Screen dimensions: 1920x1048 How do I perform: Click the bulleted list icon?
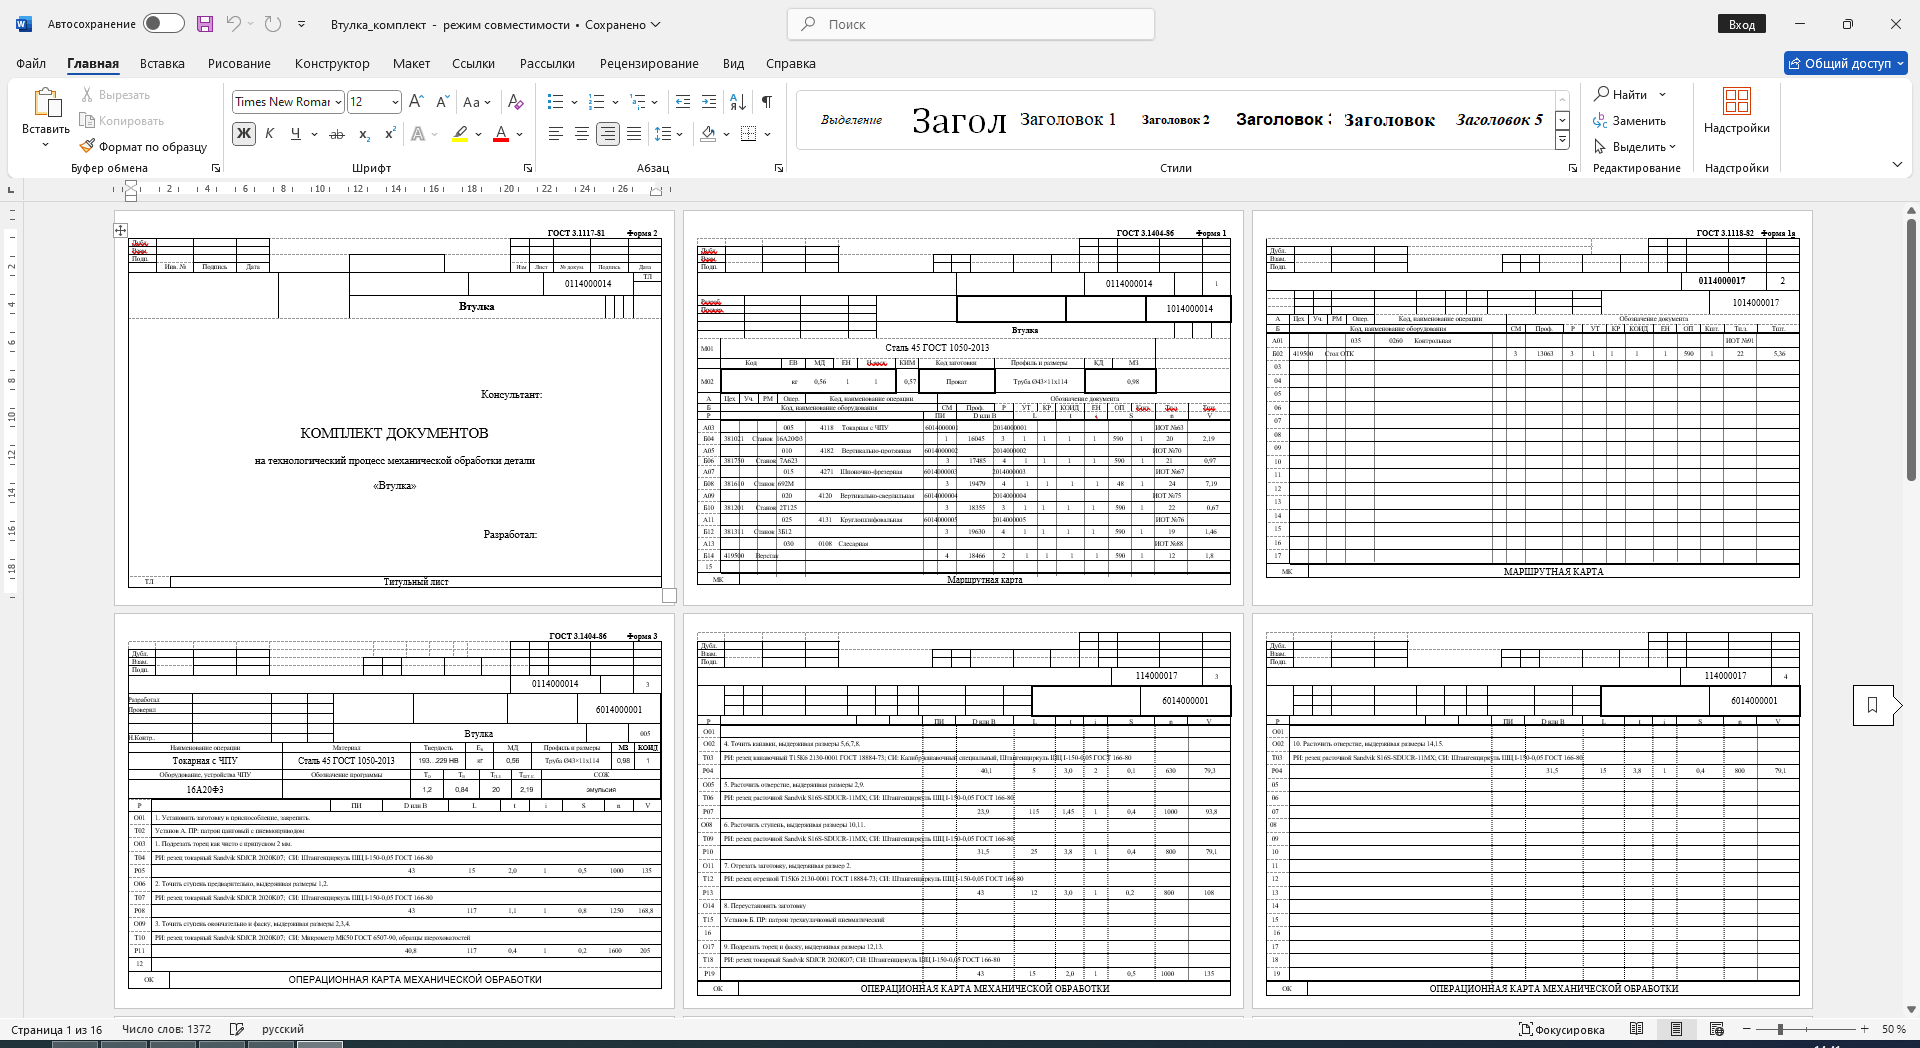coord(556,102)
